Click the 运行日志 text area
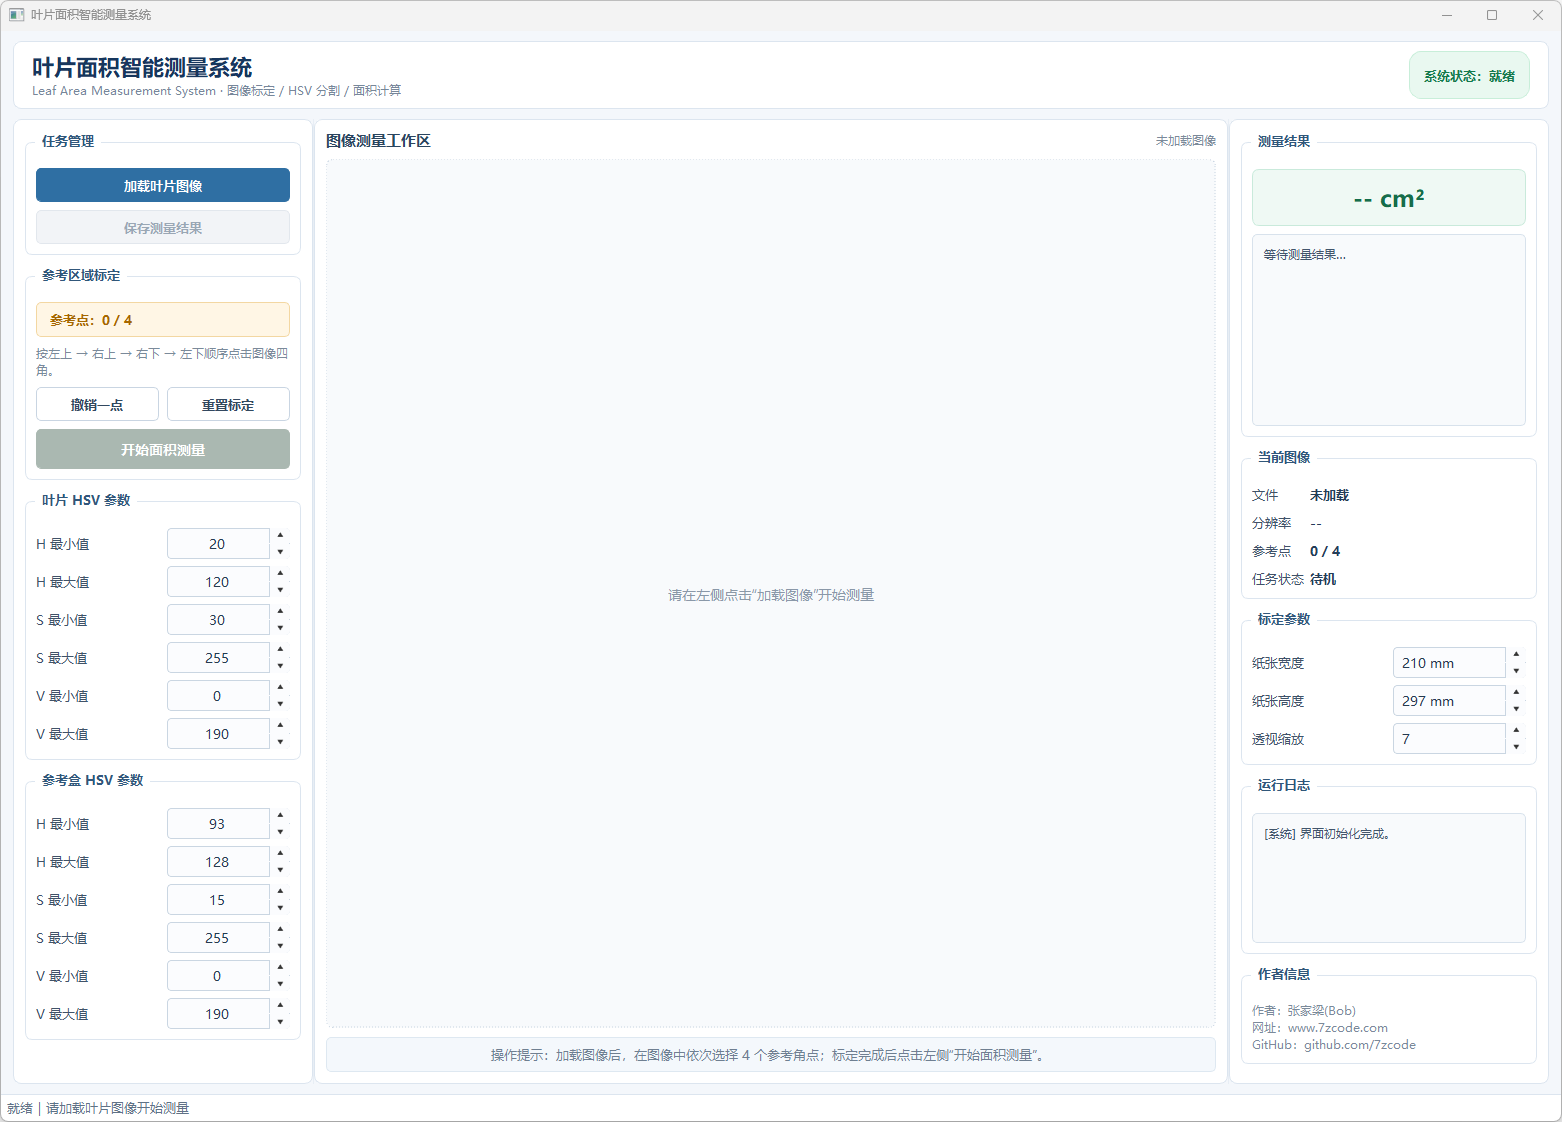This screenshot has width=1562, height=1122. point(1388,878)
